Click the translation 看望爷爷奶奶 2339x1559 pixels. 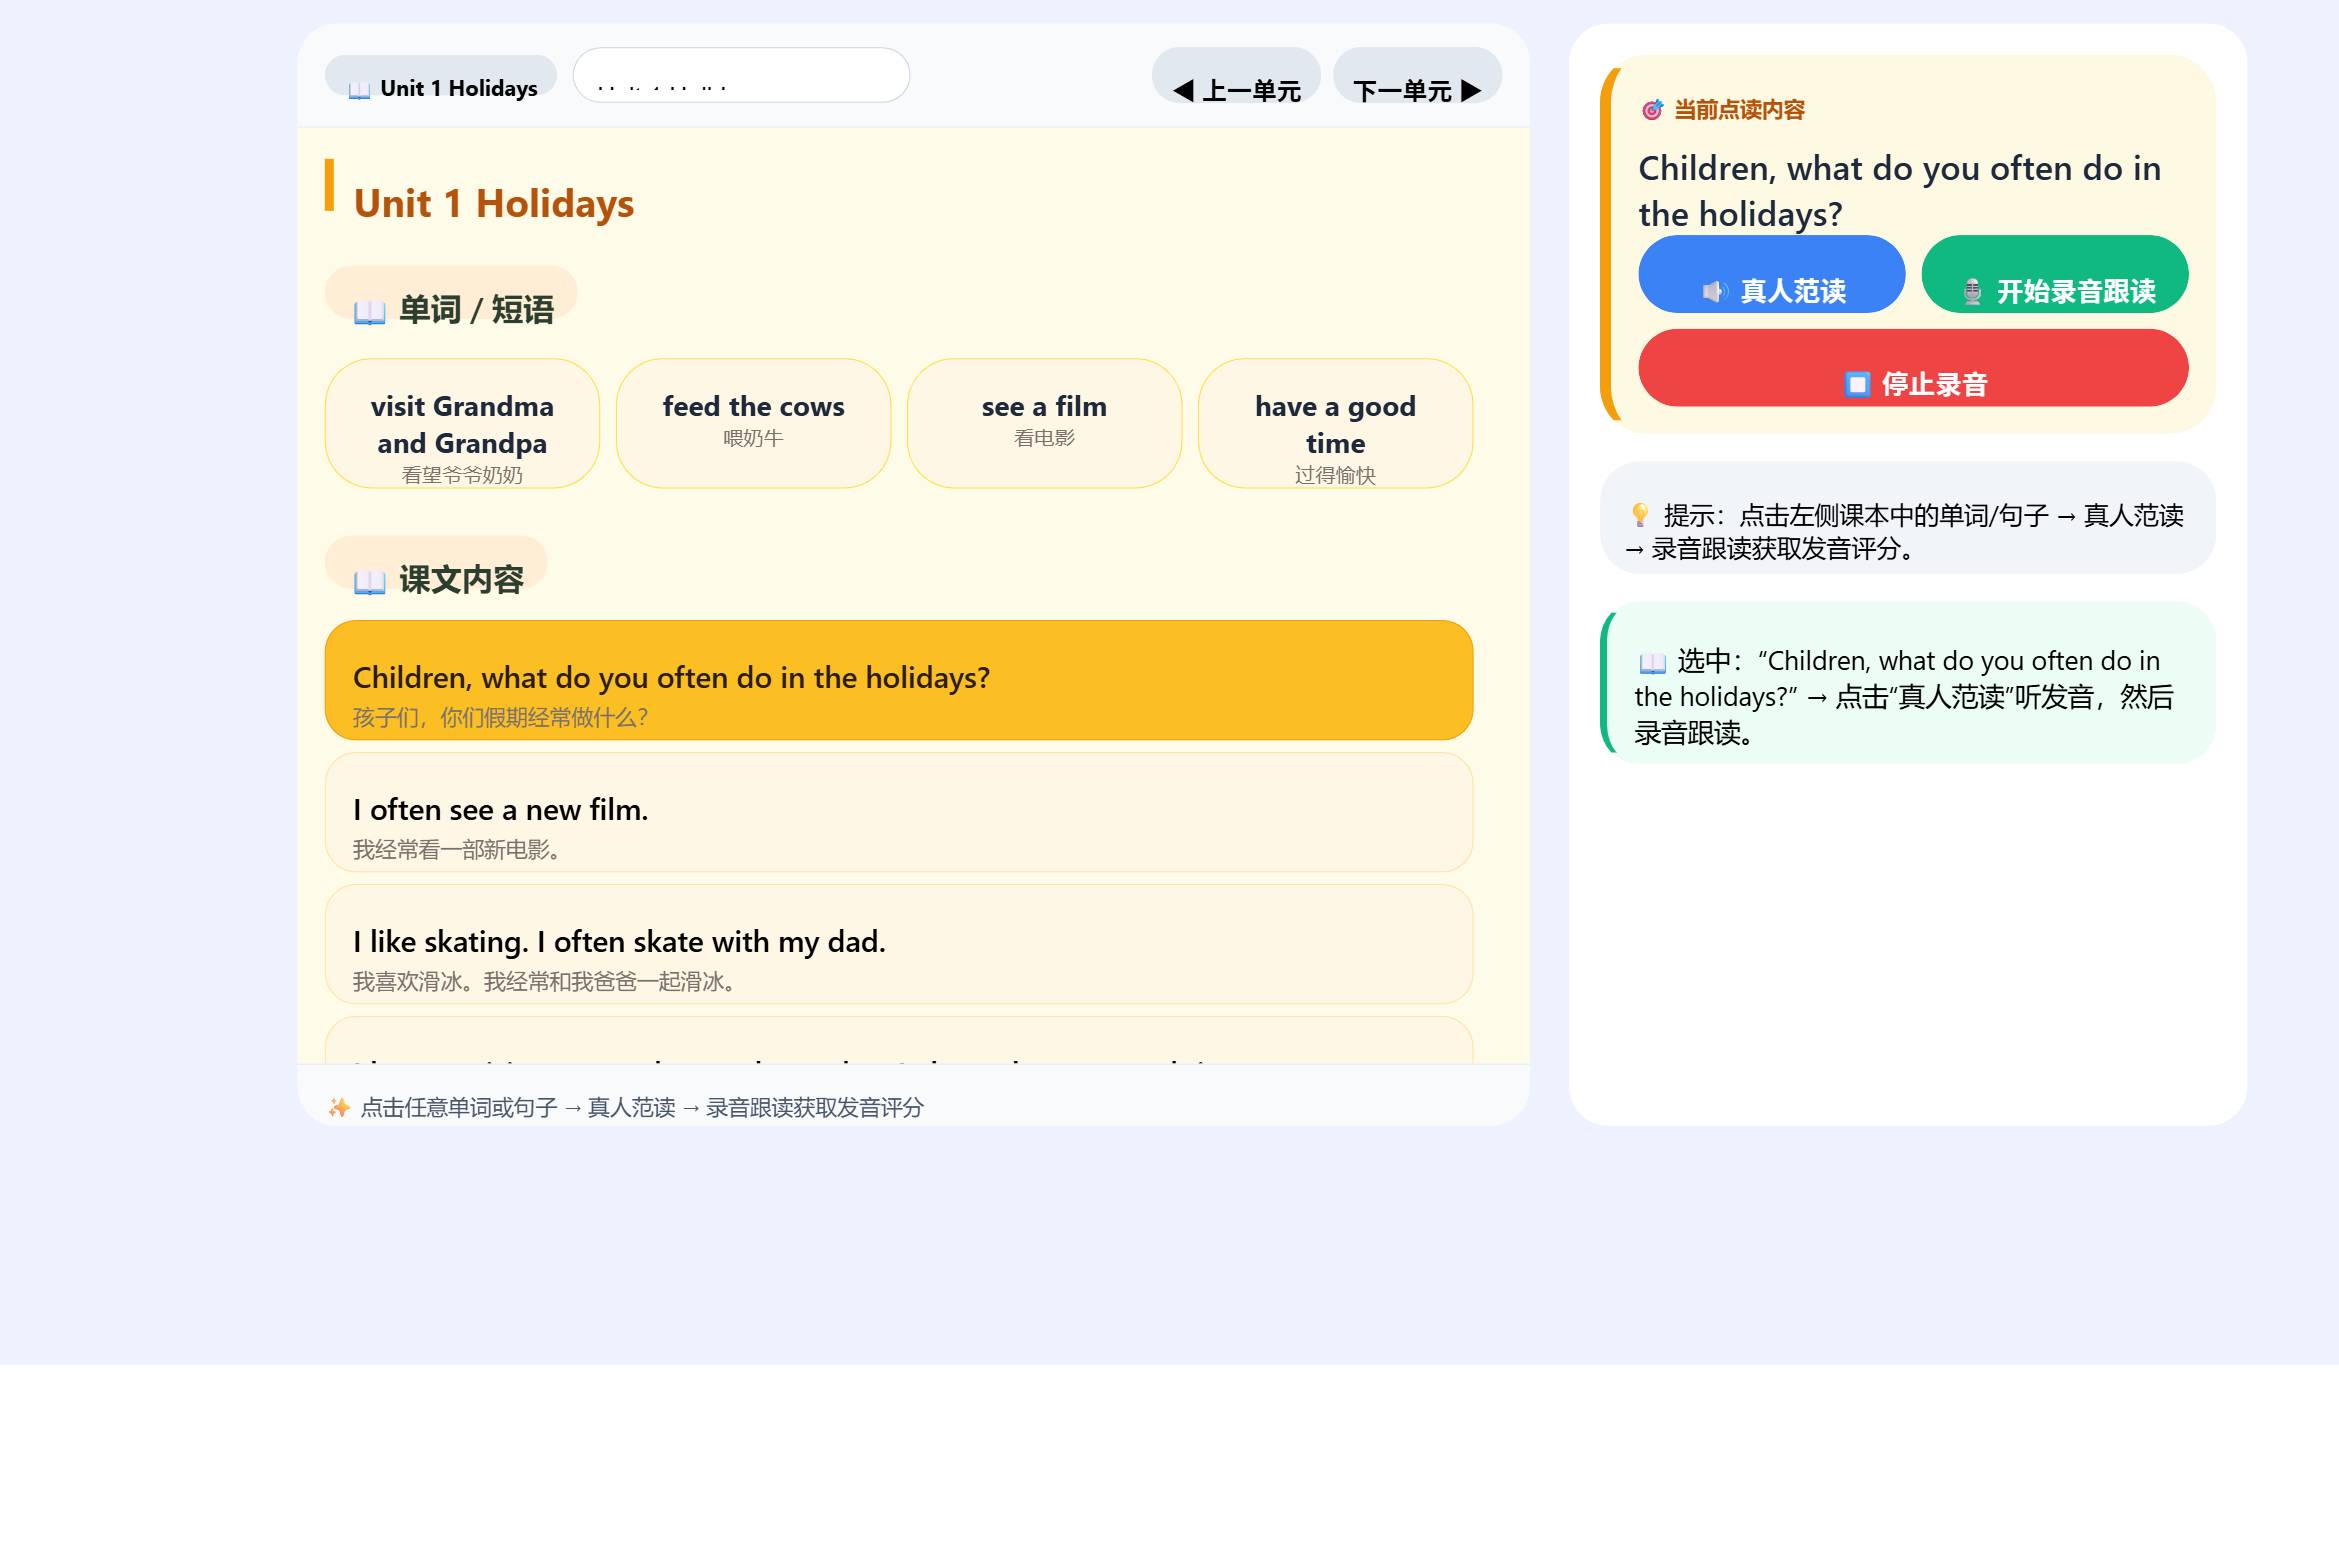point(462,475)
